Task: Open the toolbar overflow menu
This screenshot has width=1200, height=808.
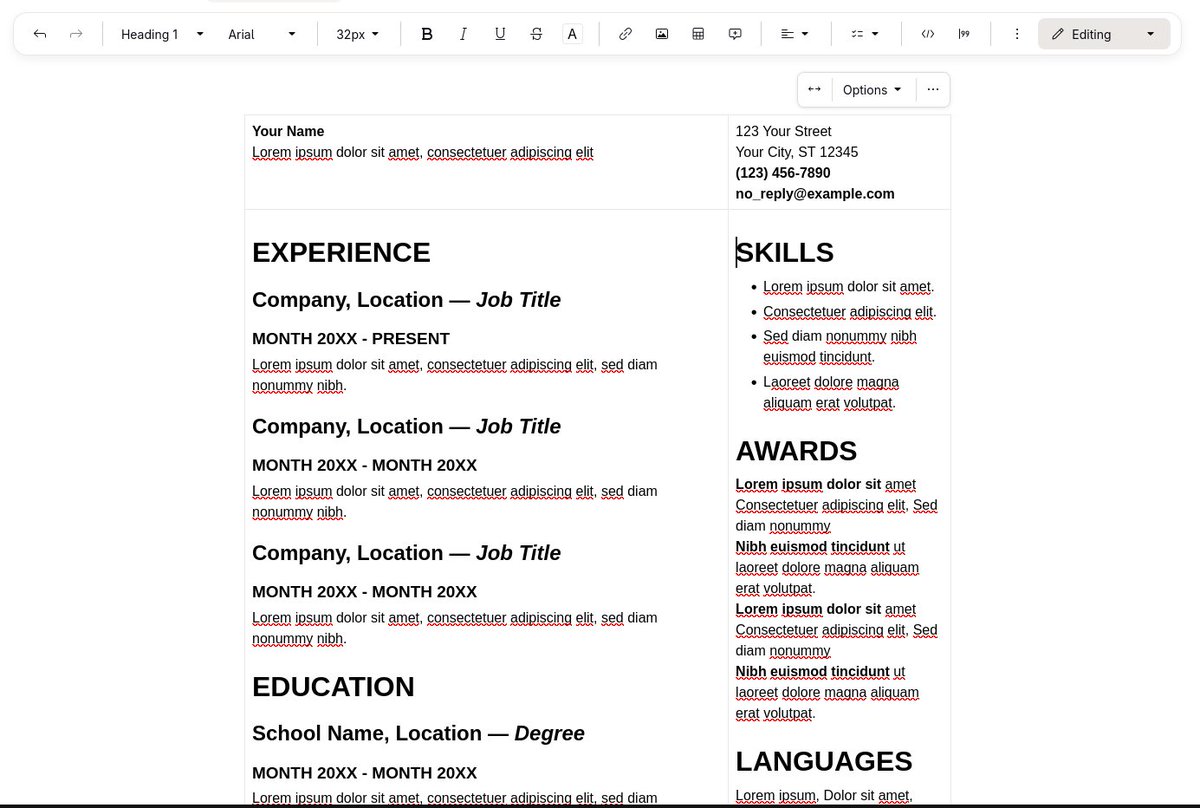Action: pos(1017,34)
